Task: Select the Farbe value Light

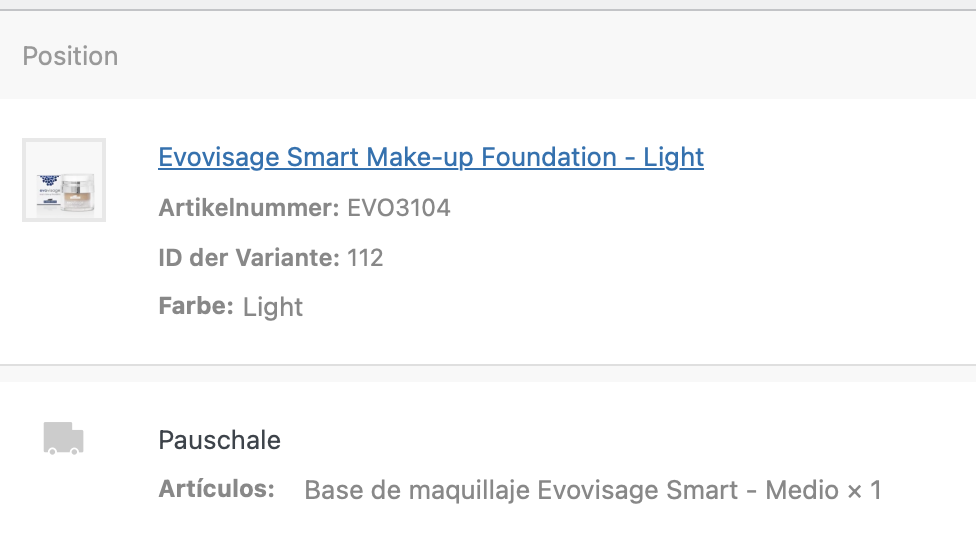Action: coord(273,307)
